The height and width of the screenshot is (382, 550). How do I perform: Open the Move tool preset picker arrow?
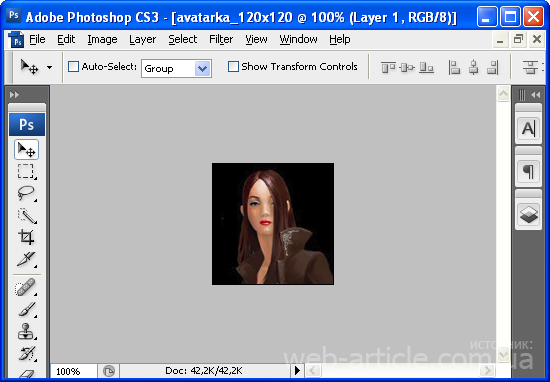[49, 67]
